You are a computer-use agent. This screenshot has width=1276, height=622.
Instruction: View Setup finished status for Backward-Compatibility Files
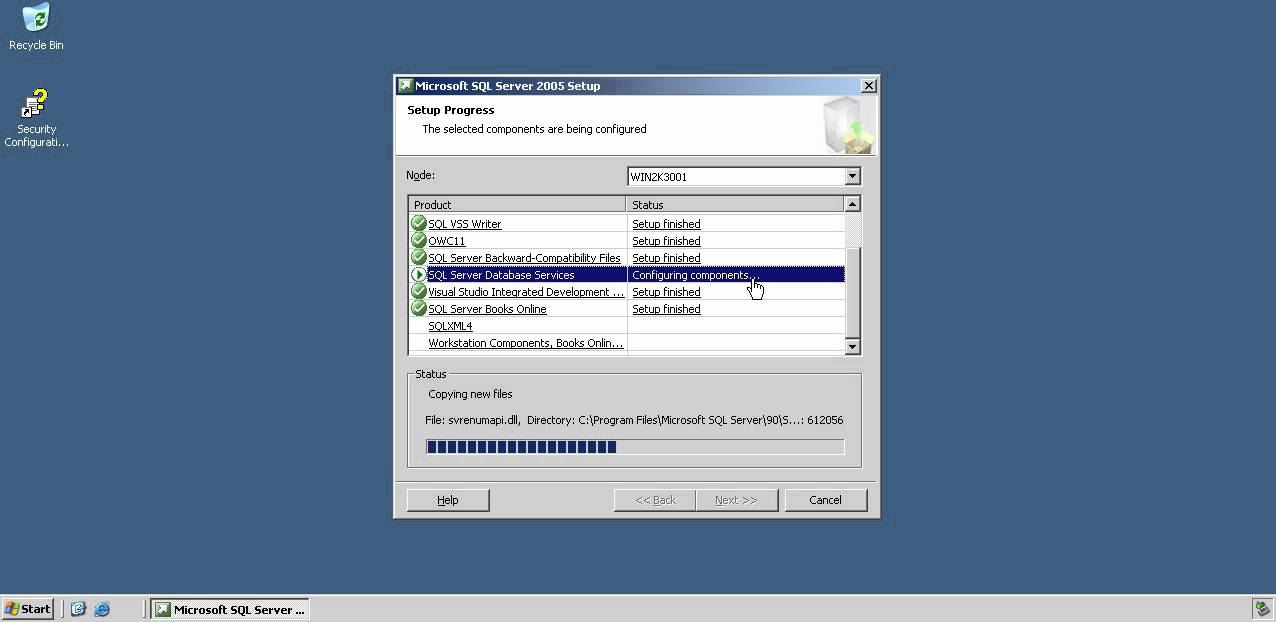(x=666, y=258)
